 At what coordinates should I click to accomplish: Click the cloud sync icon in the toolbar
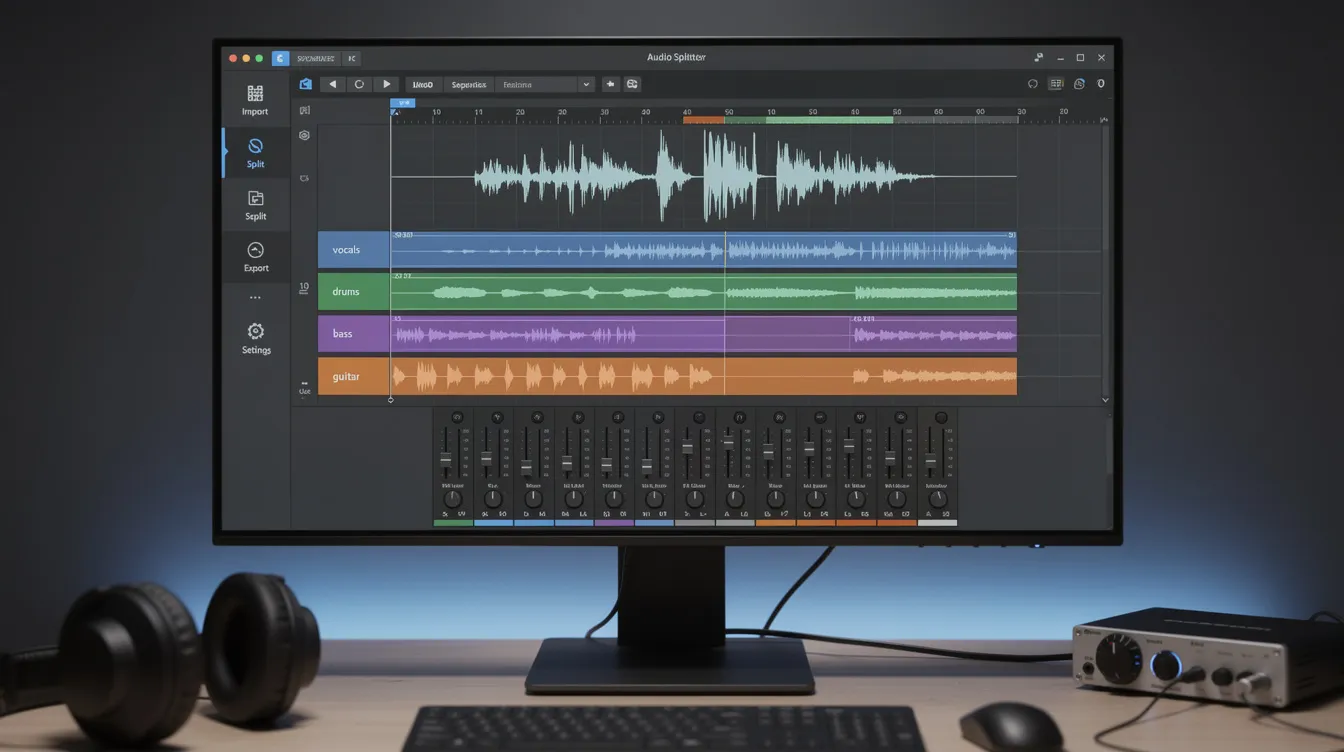point(1078,84)
